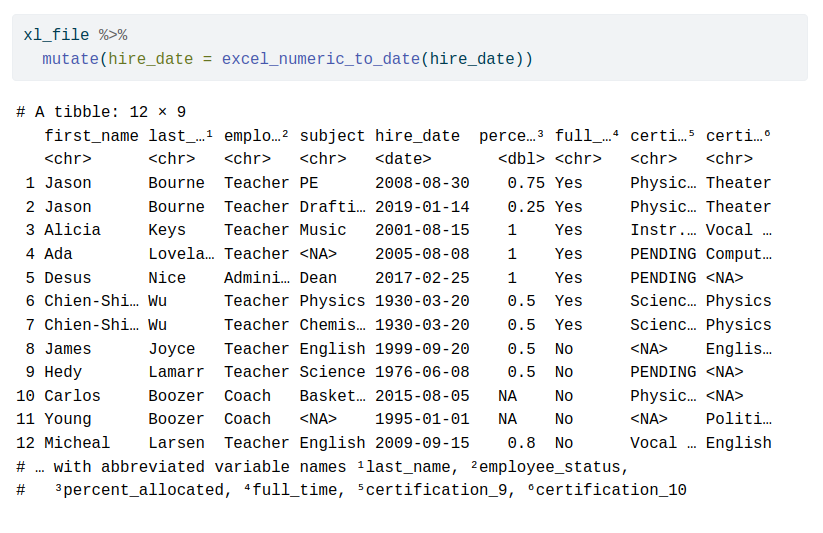Viewport: 823px width, 533px height.
Task: Select hire date 1995-01-01
Action: [x=422, y=419]
